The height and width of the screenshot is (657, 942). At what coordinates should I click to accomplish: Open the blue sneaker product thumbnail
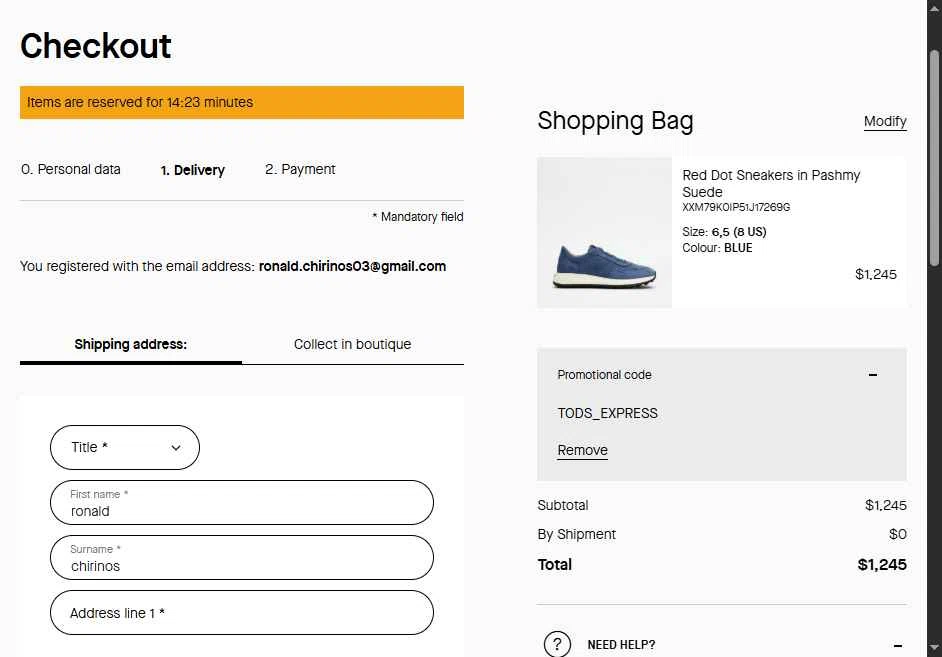pyautogui.click(x=604, y=232)
